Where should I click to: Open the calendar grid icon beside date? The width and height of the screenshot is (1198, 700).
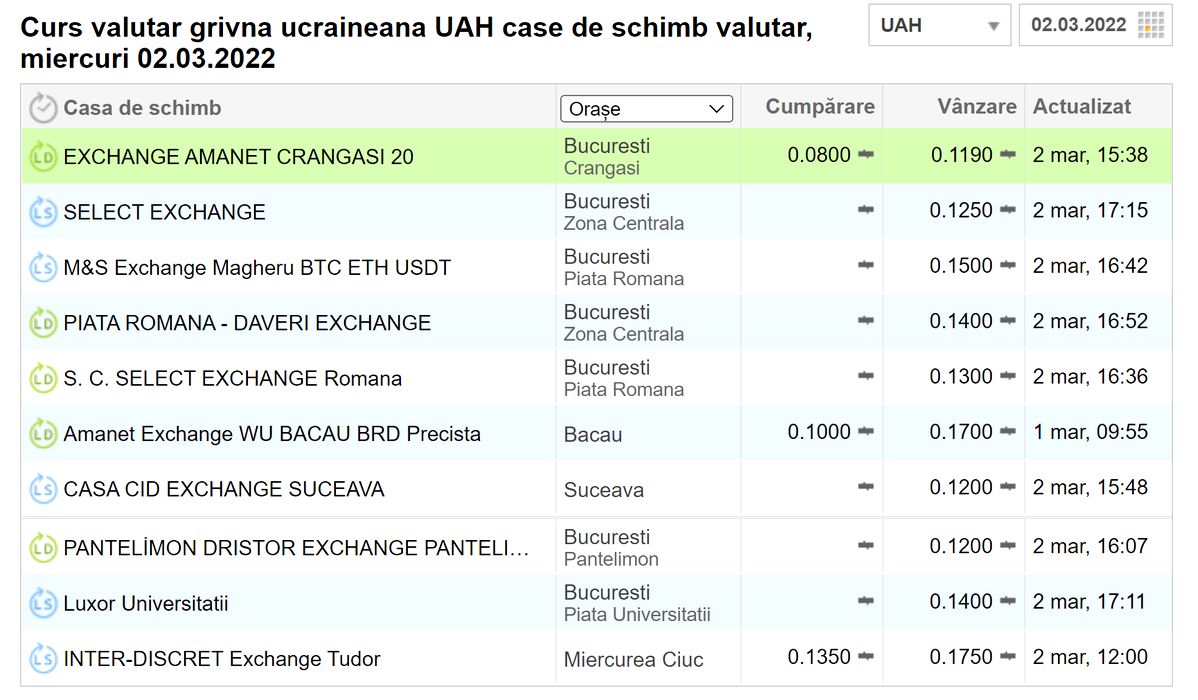1151,25
